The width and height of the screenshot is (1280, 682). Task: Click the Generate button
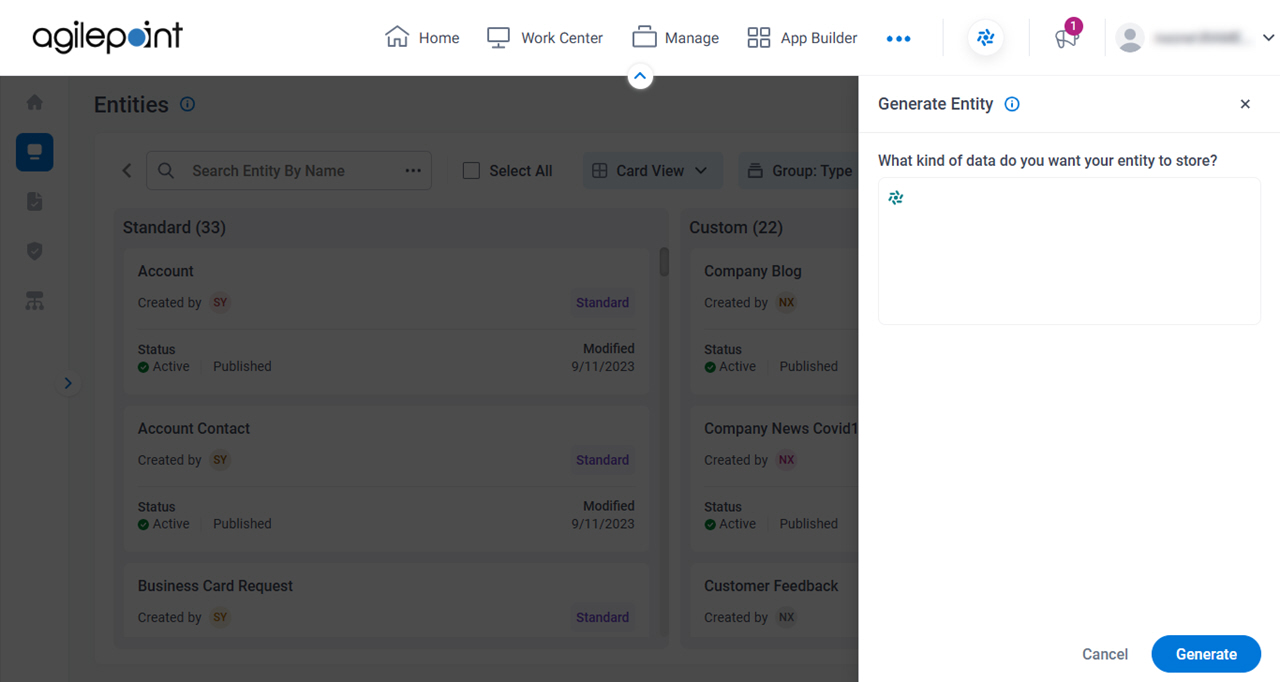tap(1206, 654)
